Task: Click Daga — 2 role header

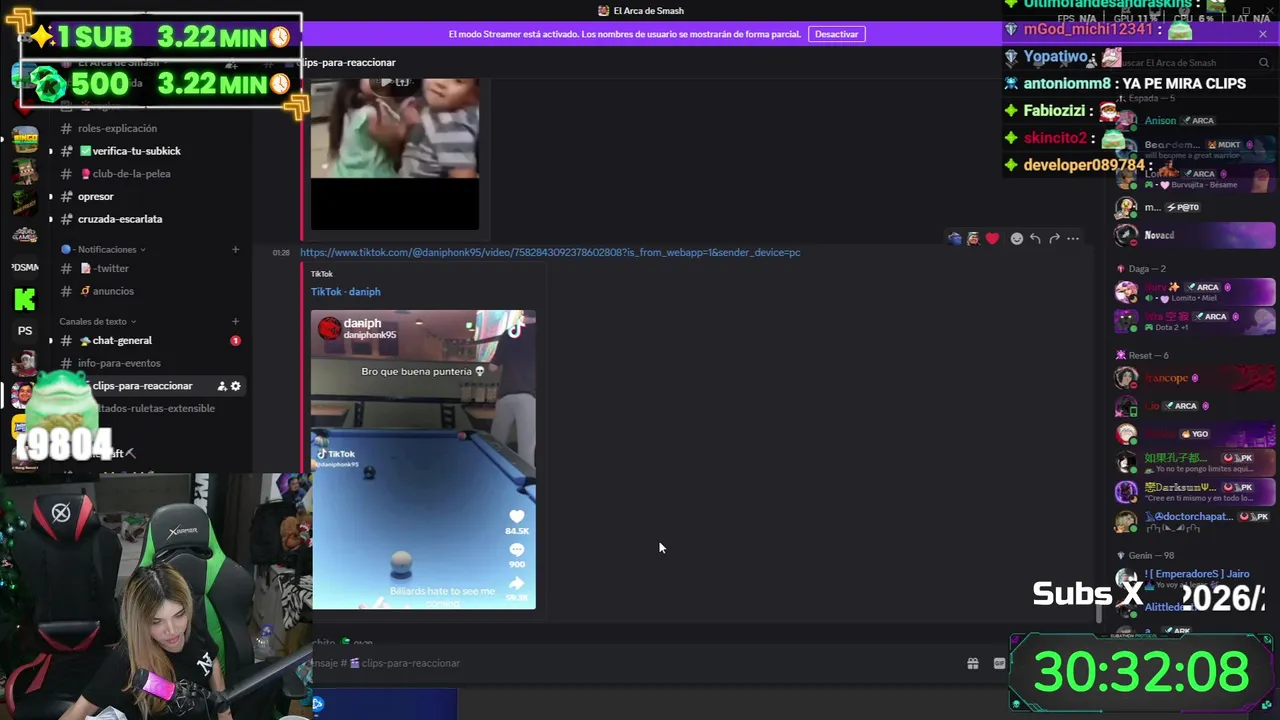Action: coord(1147,269)
